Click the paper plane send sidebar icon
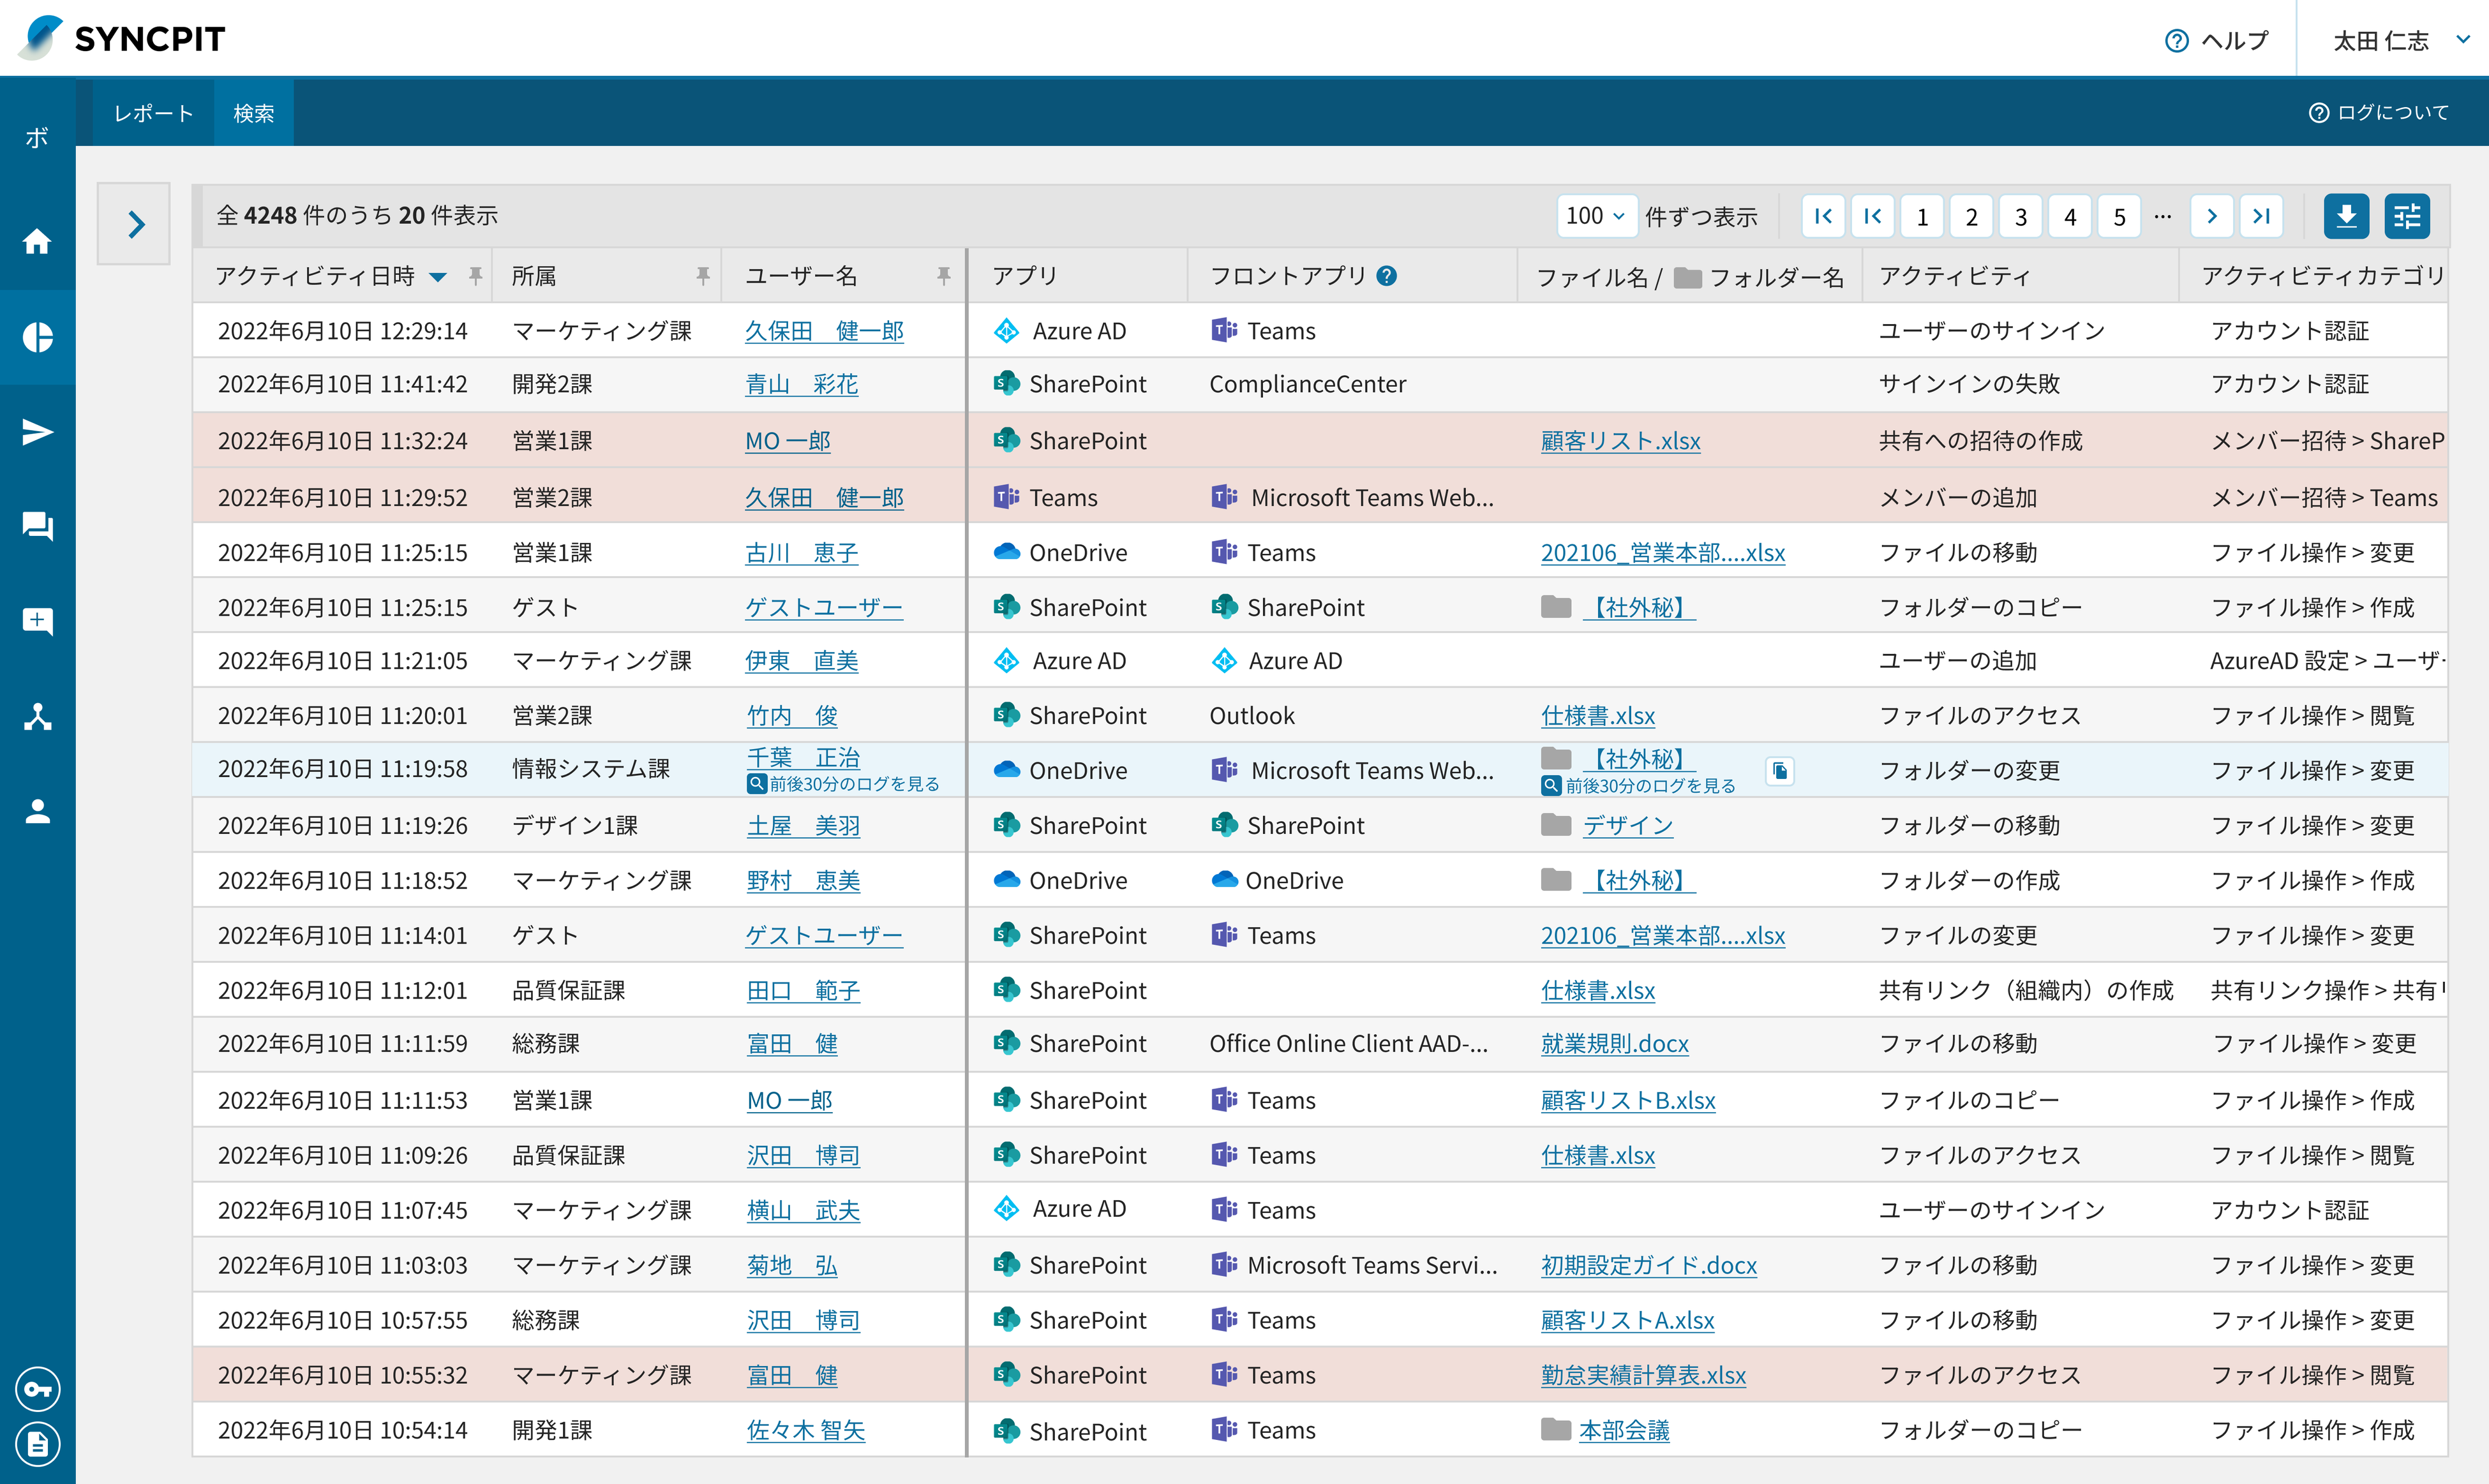The height and width of the screenshot is (1484, 2489). click(x=37, y=432)
